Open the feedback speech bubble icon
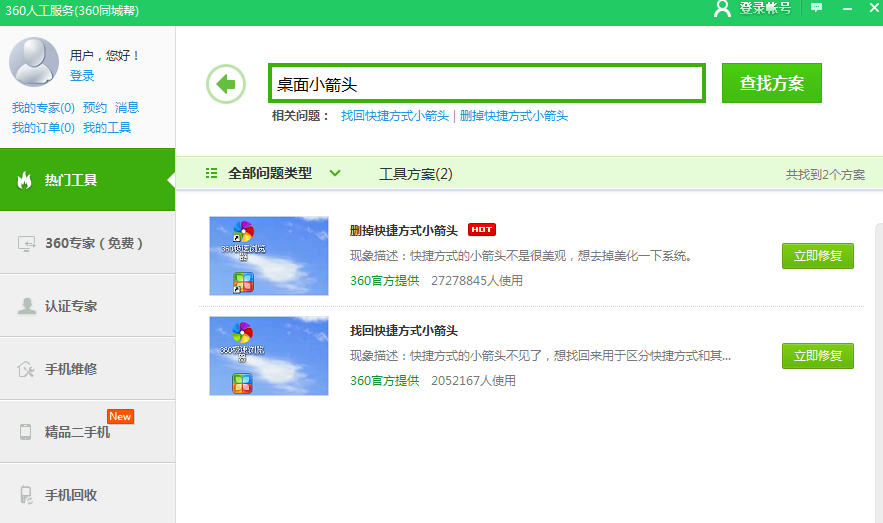883x523 pixels. [x=816, y=7]
